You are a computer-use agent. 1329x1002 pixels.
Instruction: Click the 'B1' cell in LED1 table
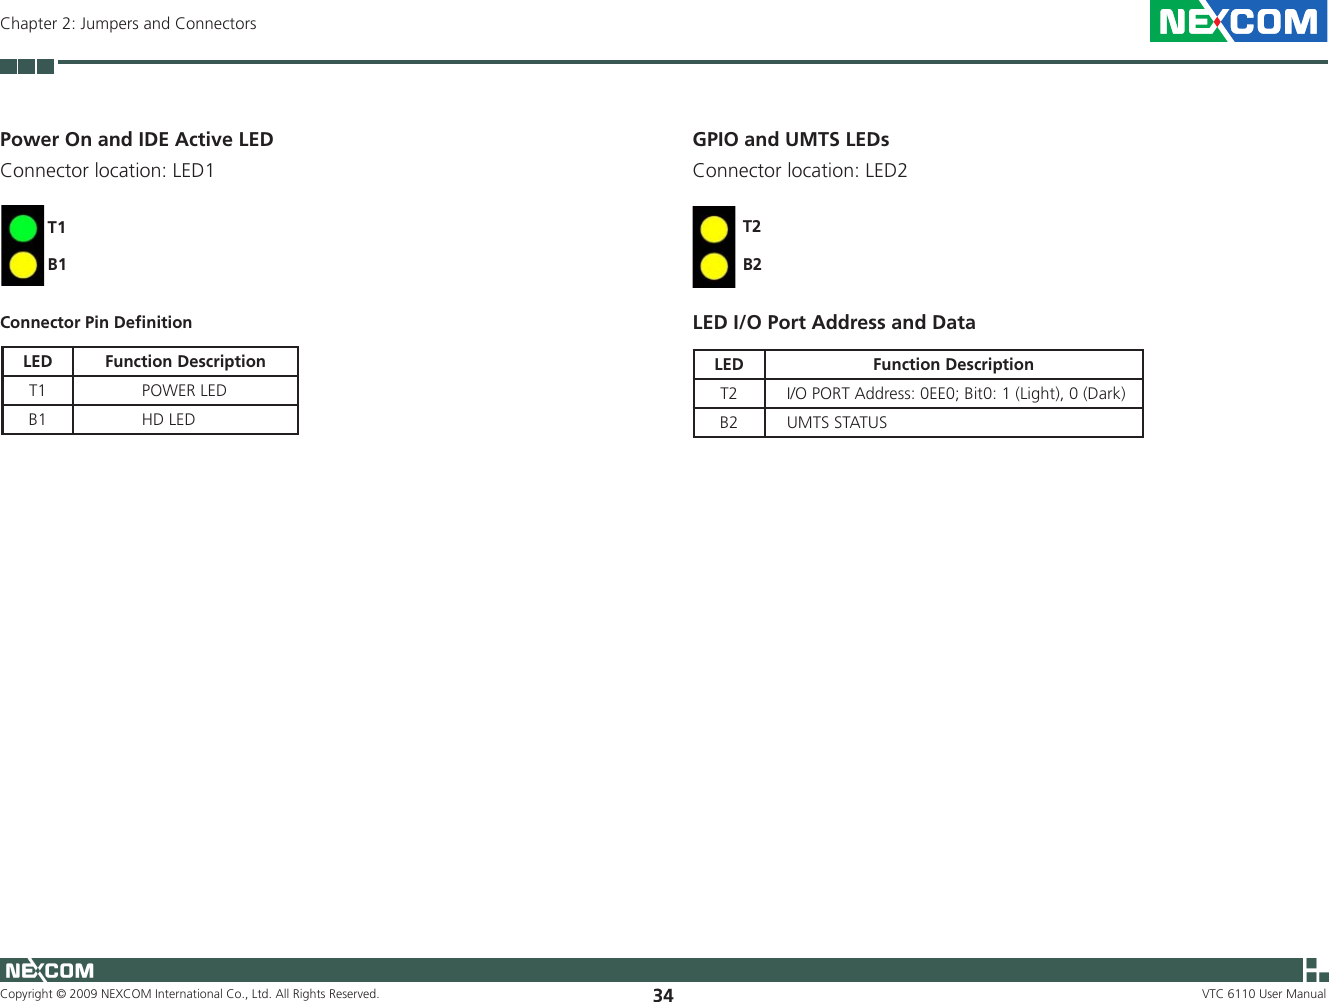[37, 419]
